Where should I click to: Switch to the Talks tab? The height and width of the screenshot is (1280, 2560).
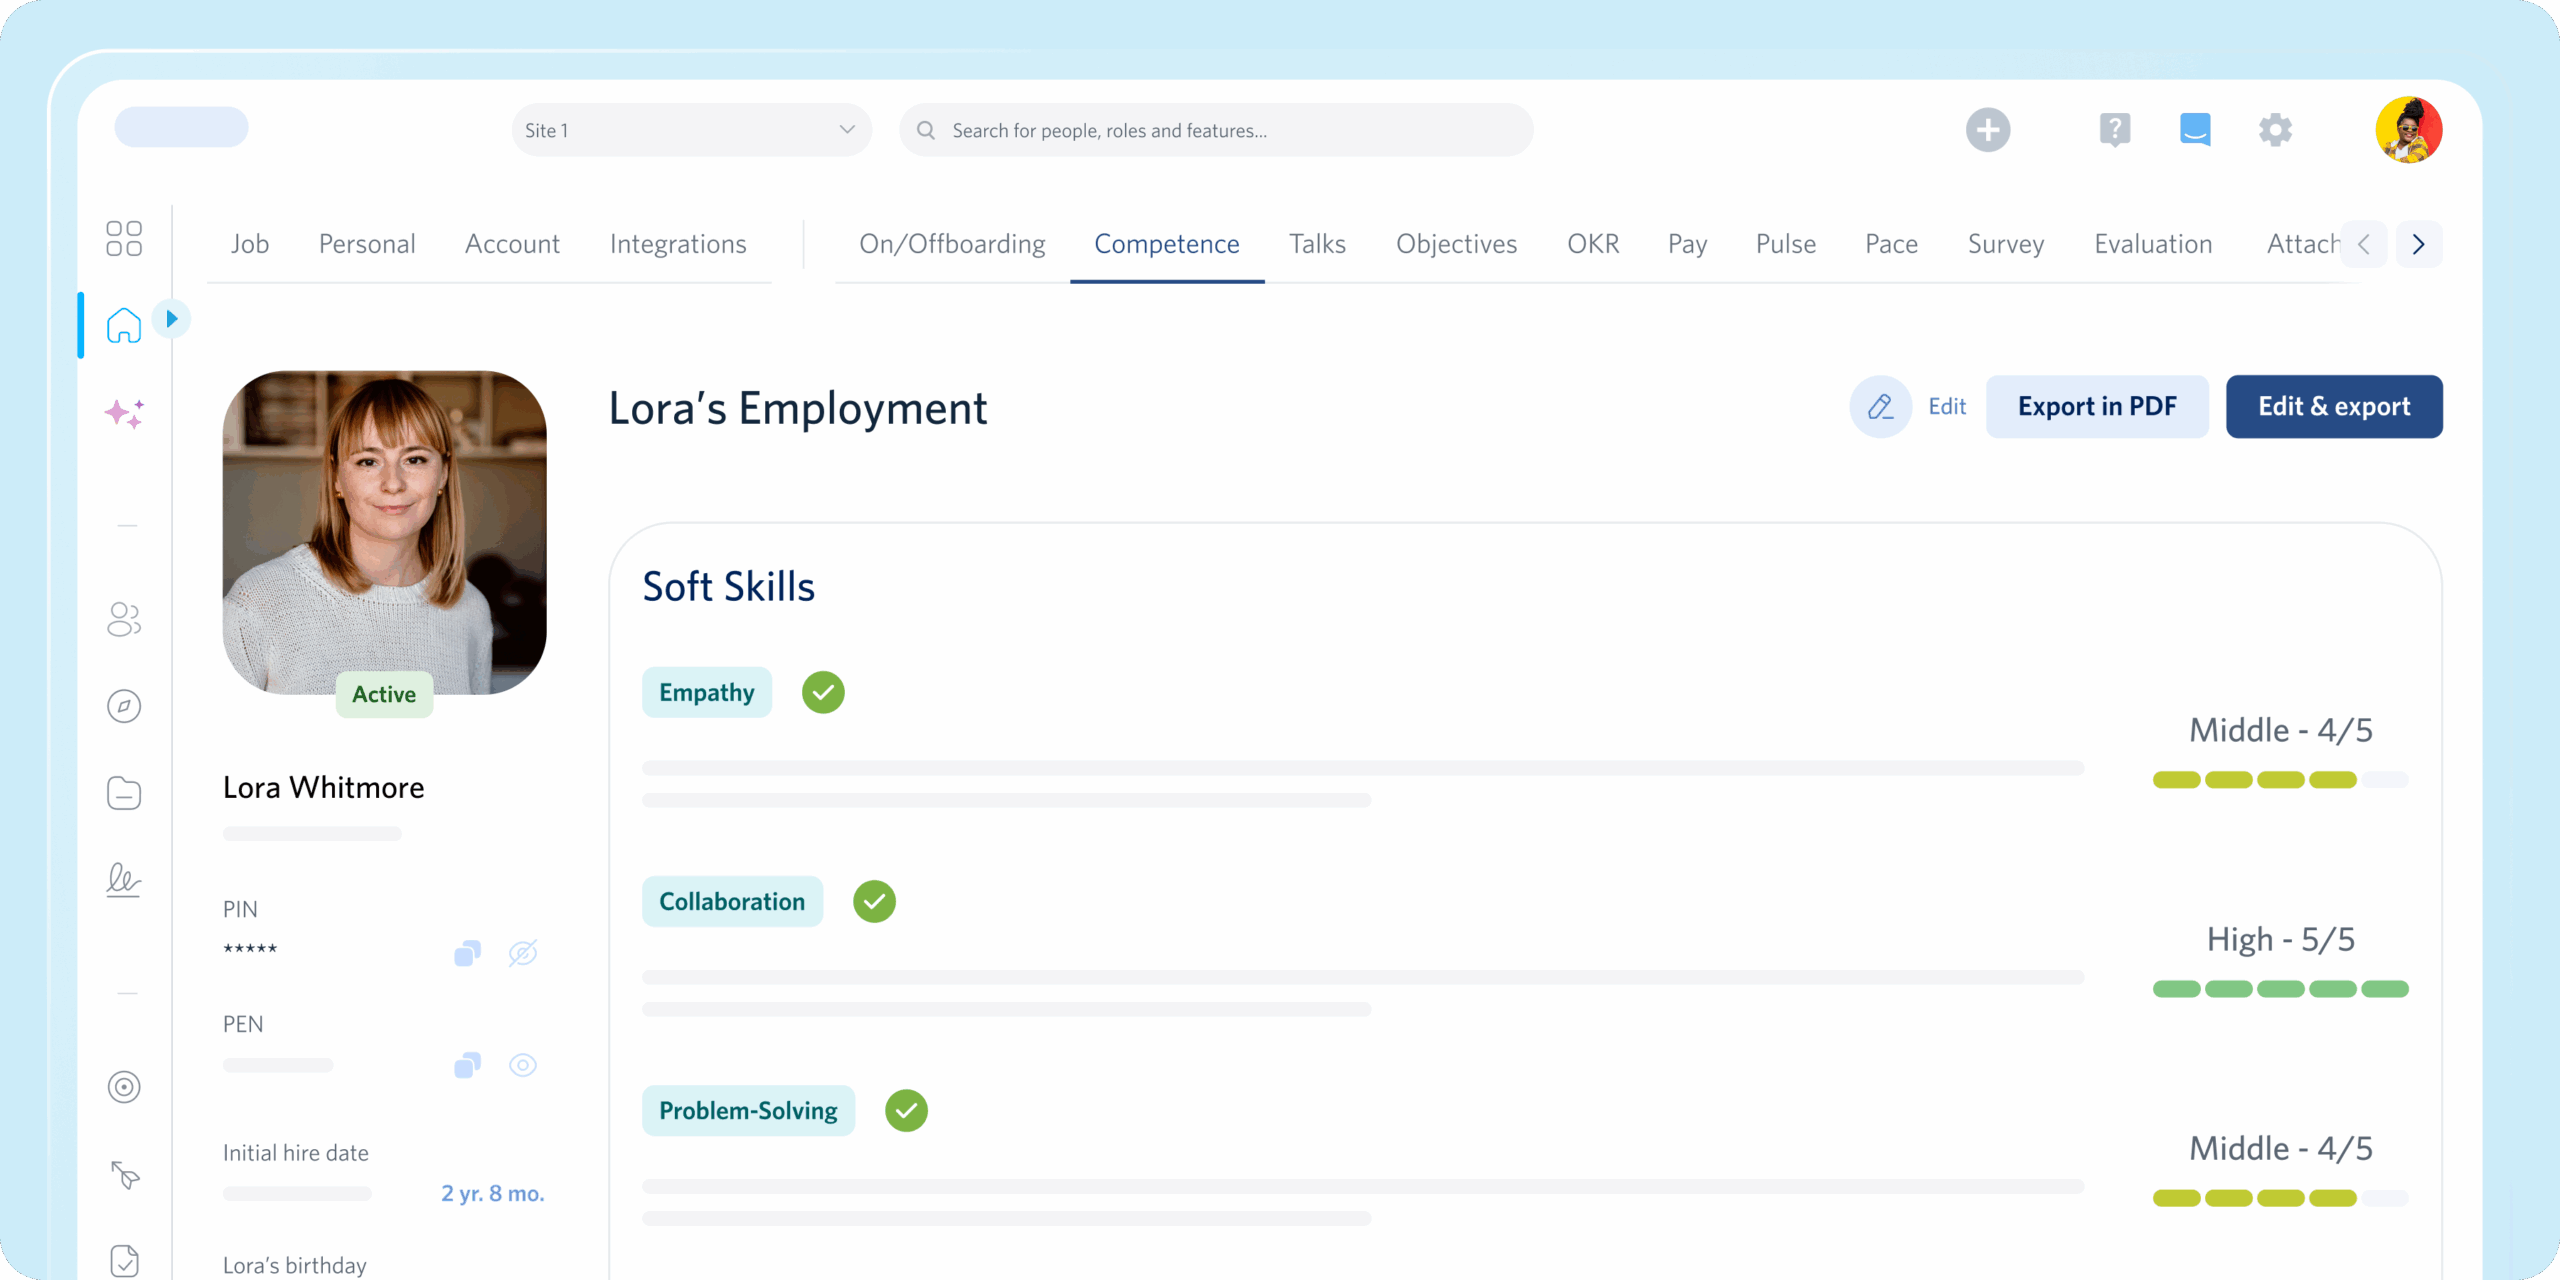[1317, 244]
